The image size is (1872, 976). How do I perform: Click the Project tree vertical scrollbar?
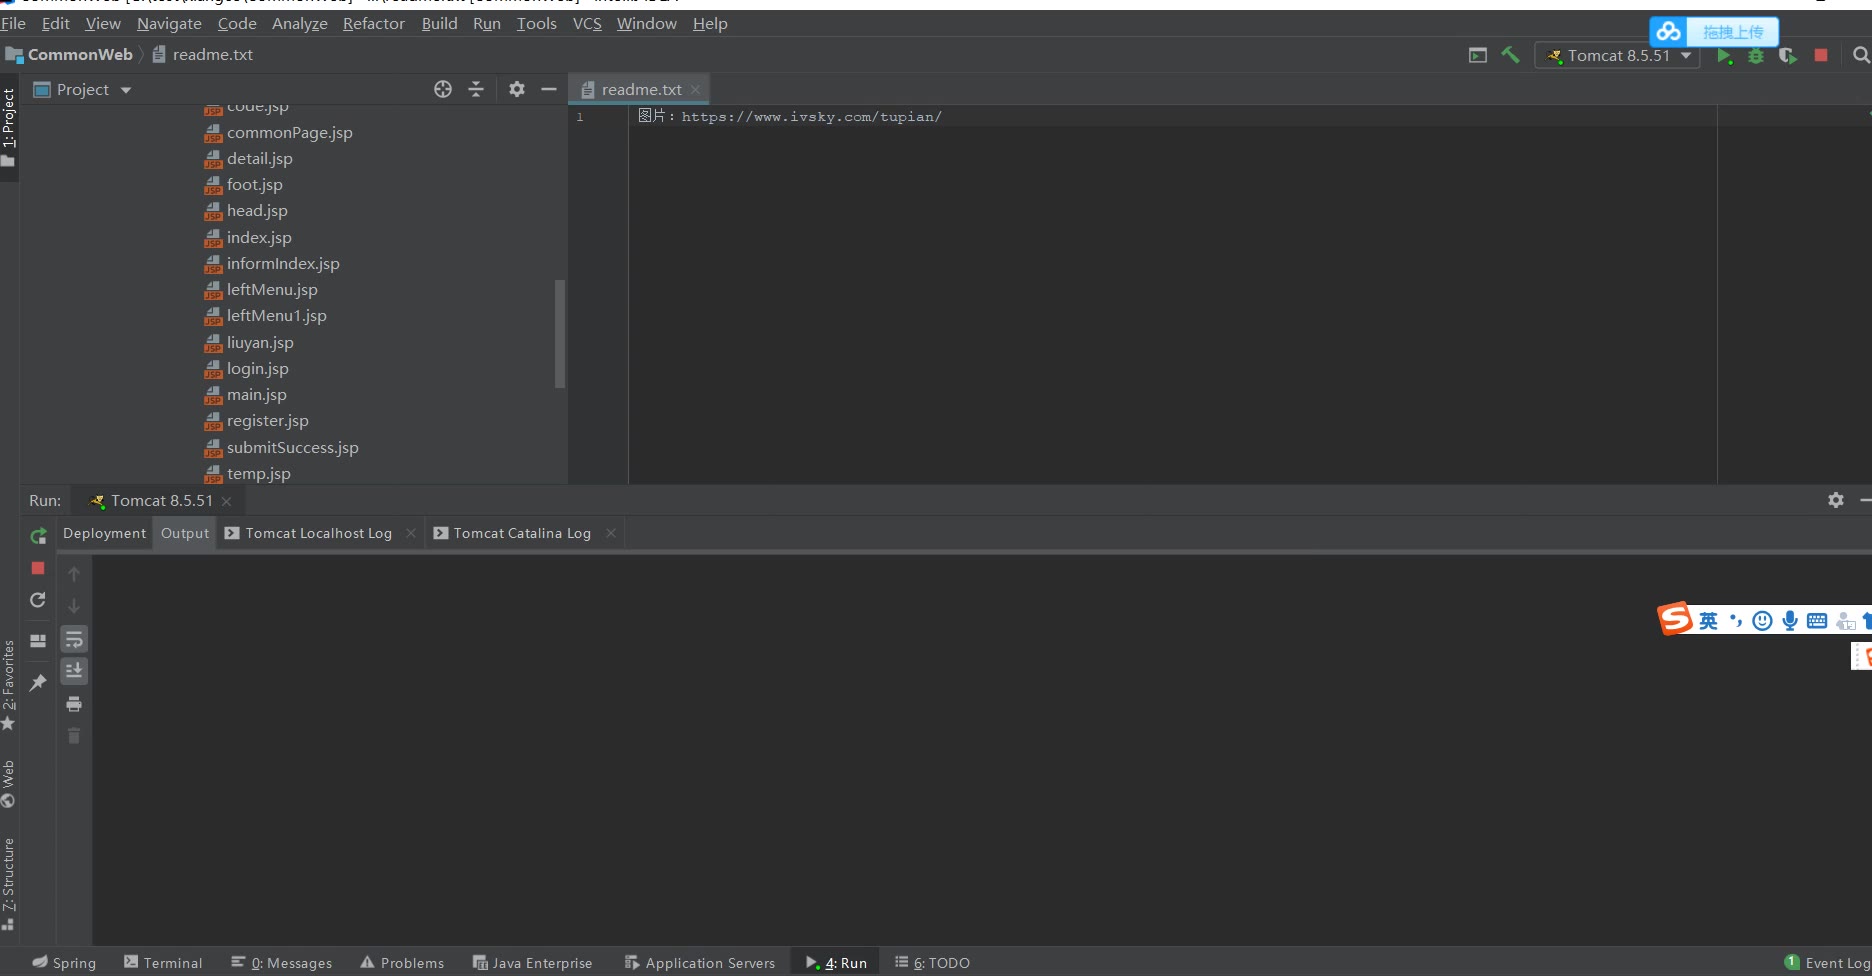point(560,333)
